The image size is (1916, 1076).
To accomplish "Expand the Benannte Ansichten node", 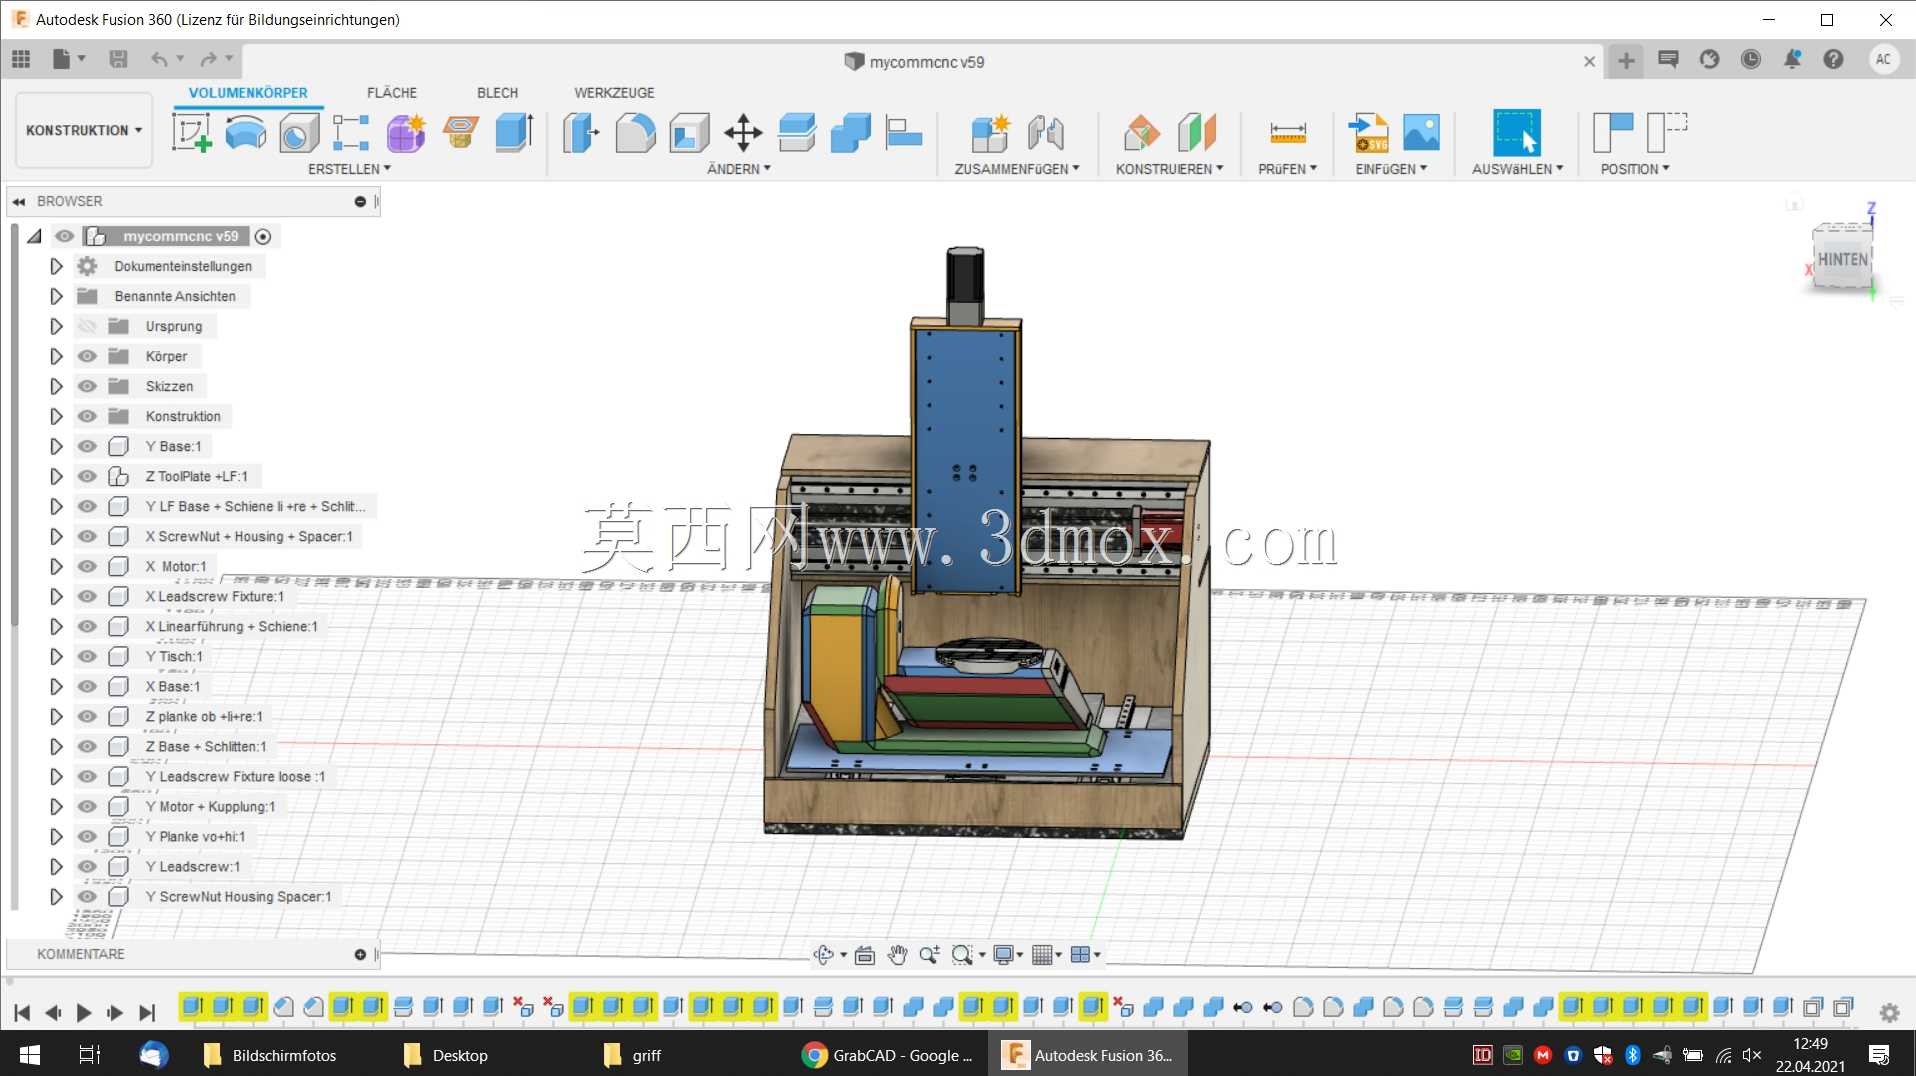I will tap(56, 296).
